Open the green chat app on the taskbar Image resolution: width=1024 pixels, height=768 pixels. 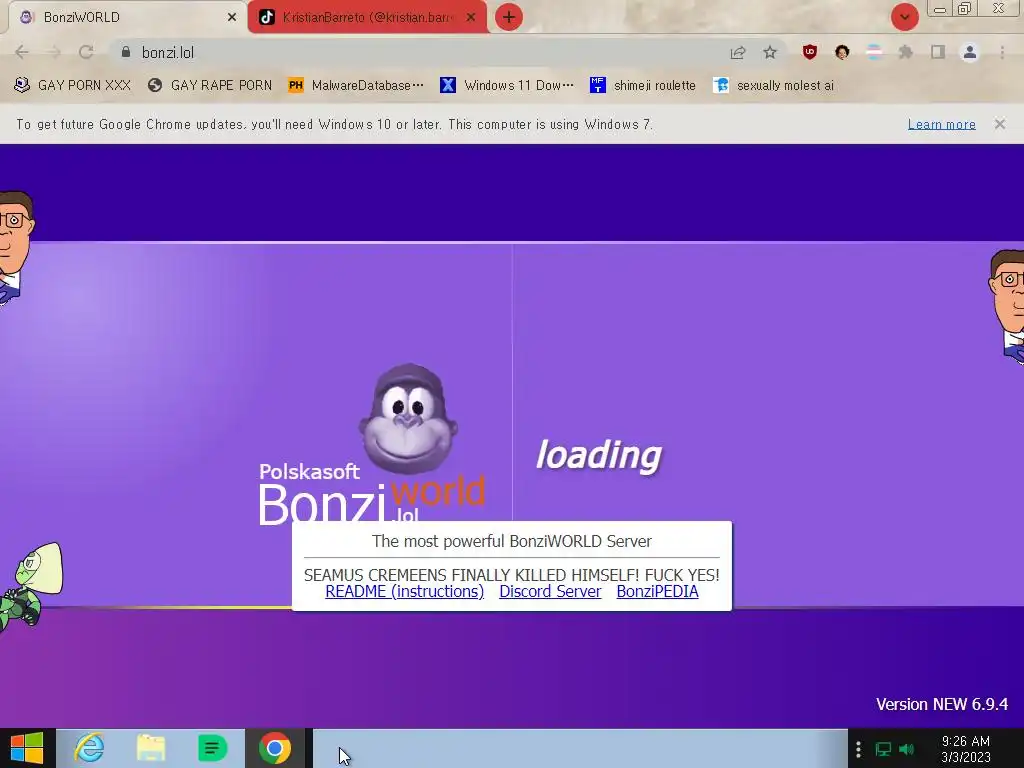[x=212, y=748]
